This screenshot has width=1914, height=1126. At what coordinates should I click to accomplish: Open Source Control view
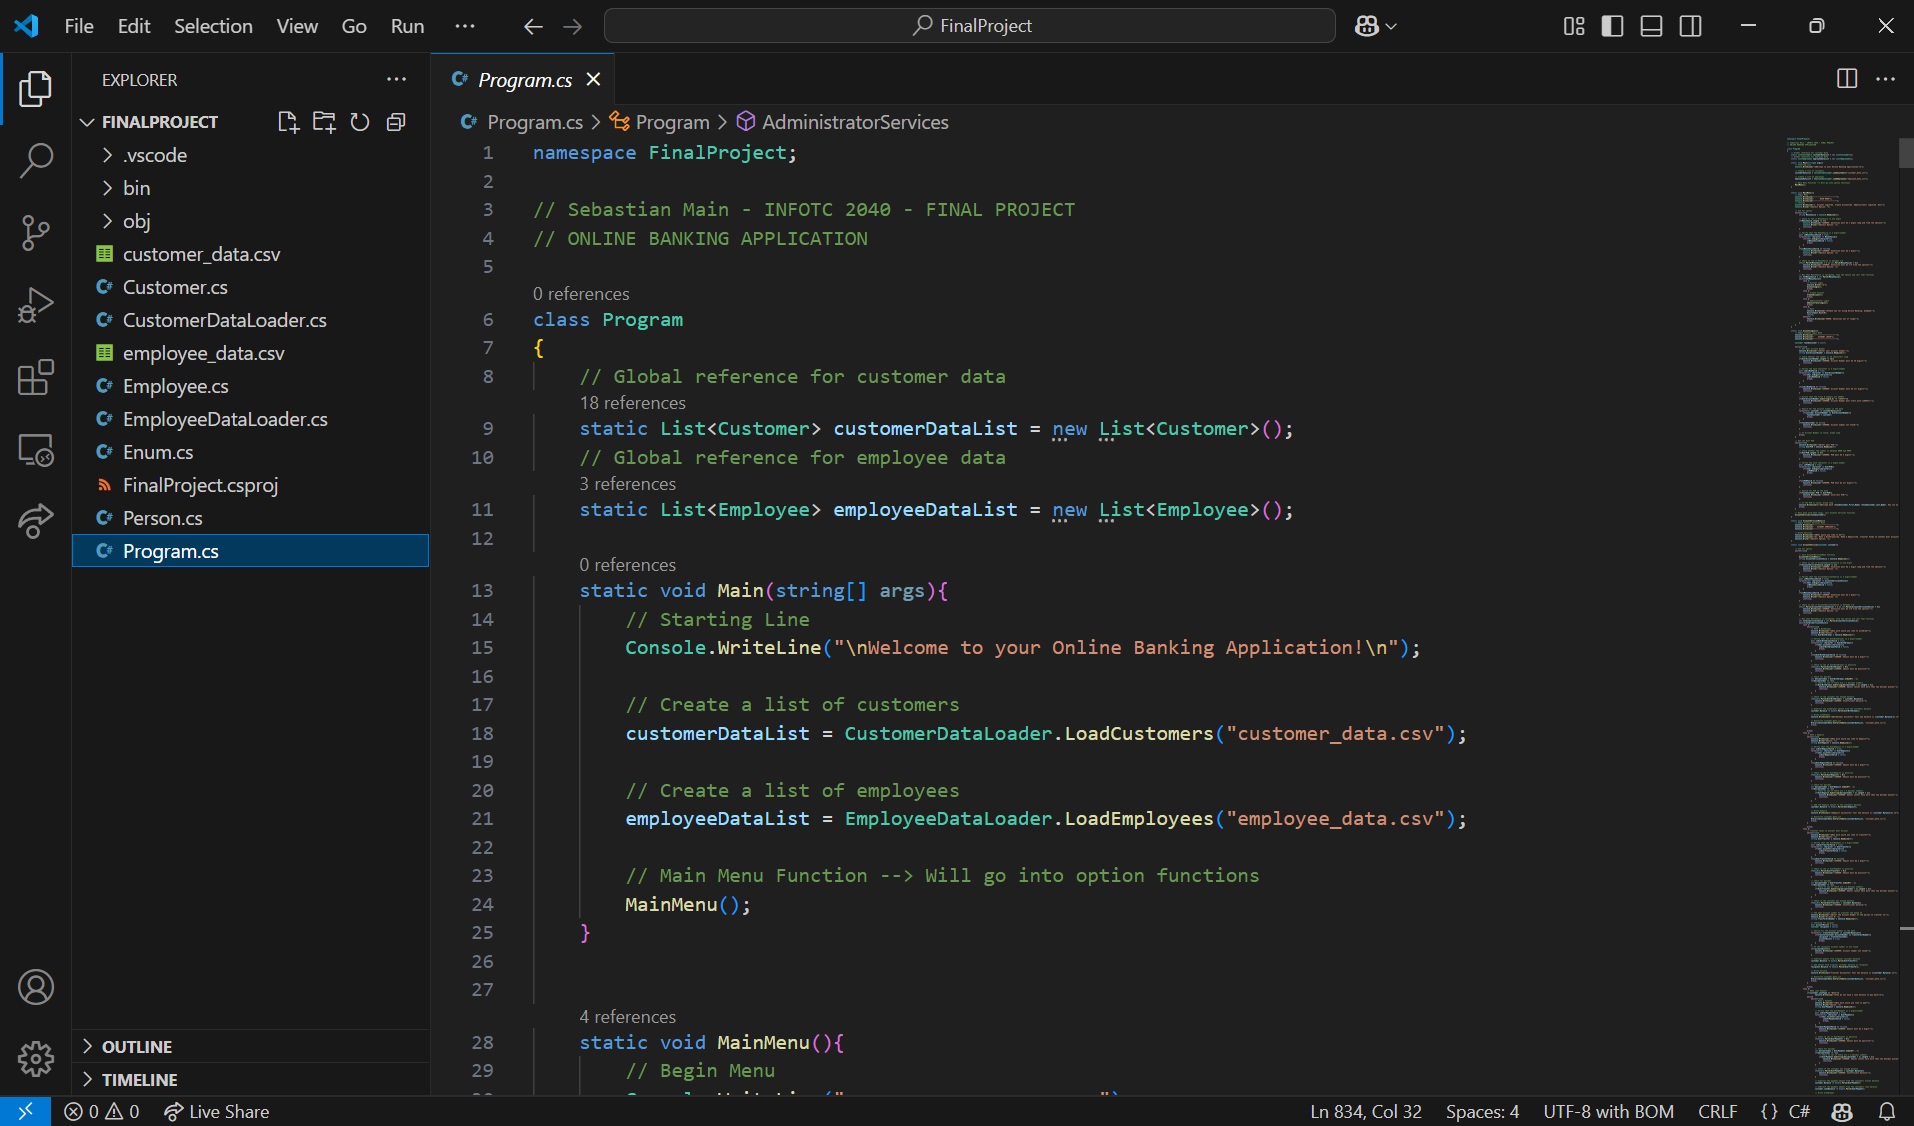point(35,233)
